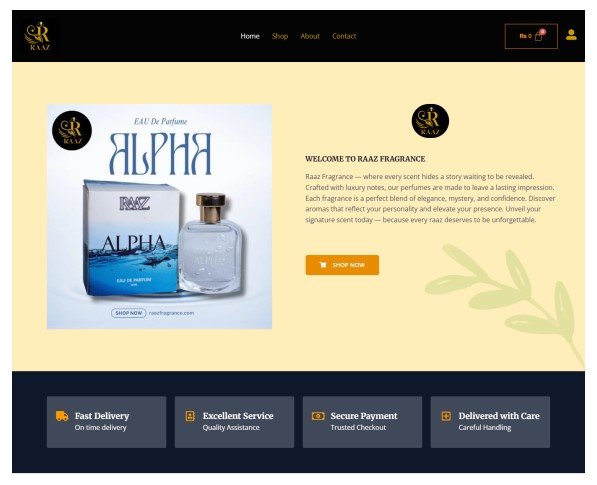Open the user account icon
Screen dimensions: 597x485
pos(571,35)
